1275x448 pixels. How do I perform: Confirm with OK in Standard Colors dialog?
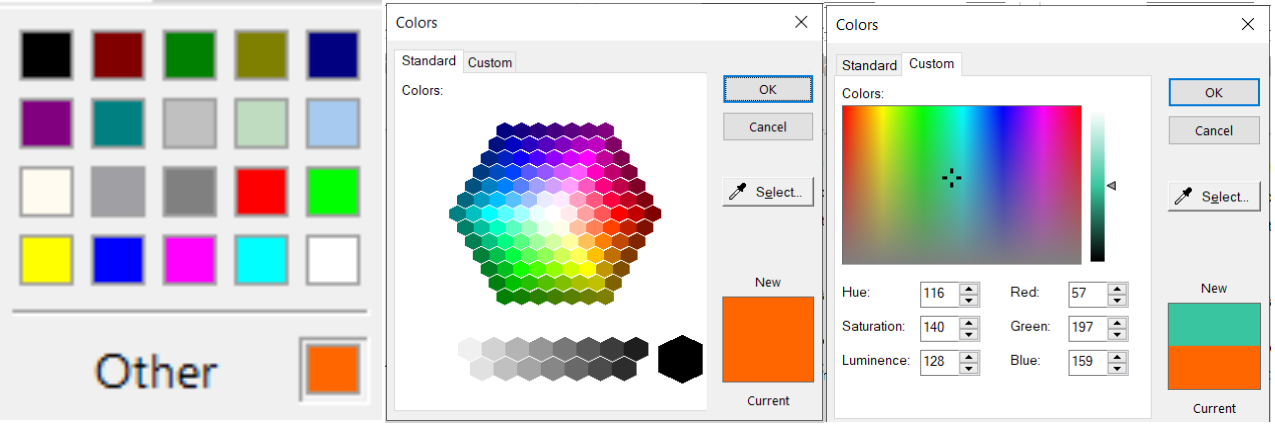point(768,89)
